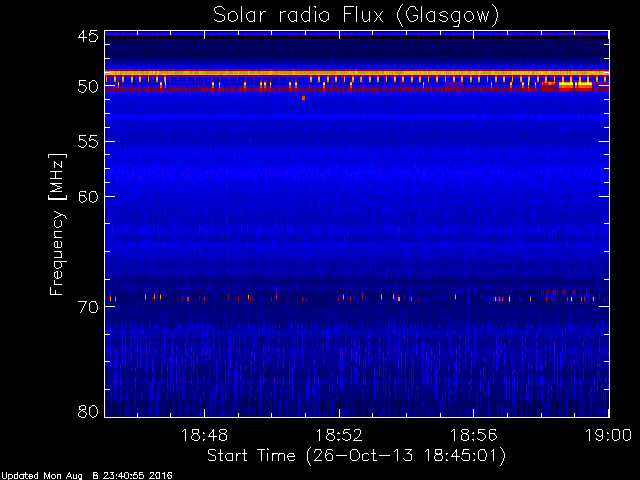This screenshot has height=480, width=640.
Task: Click the '80' frequency axis label
Action: [88, 411]
